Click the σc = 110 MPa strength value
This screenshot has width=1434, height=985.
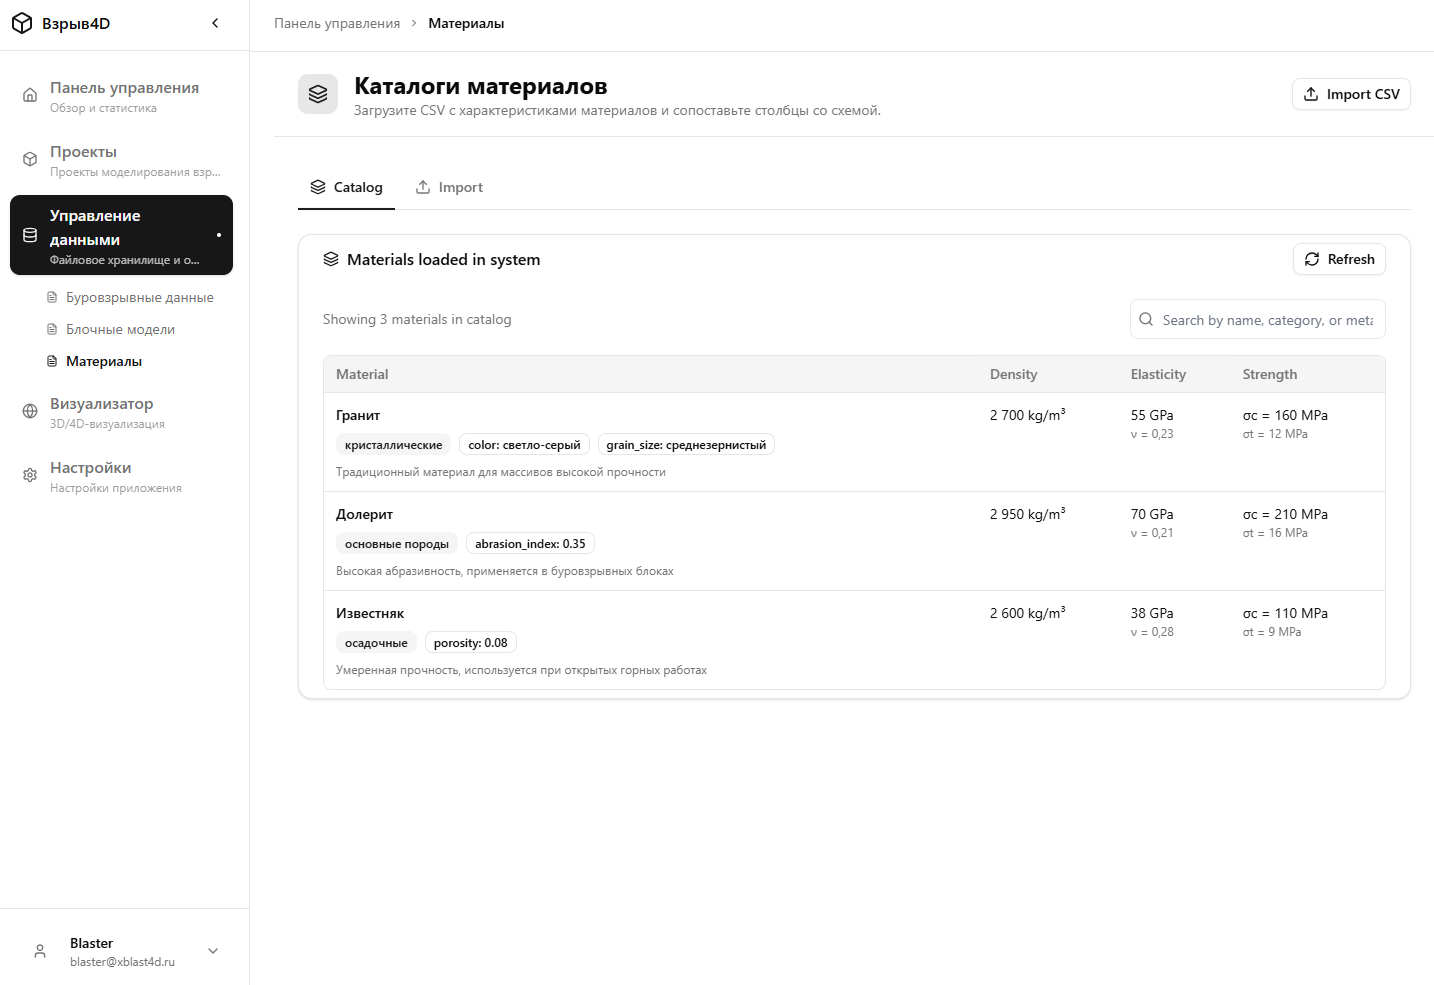(x=1285, y=613)
